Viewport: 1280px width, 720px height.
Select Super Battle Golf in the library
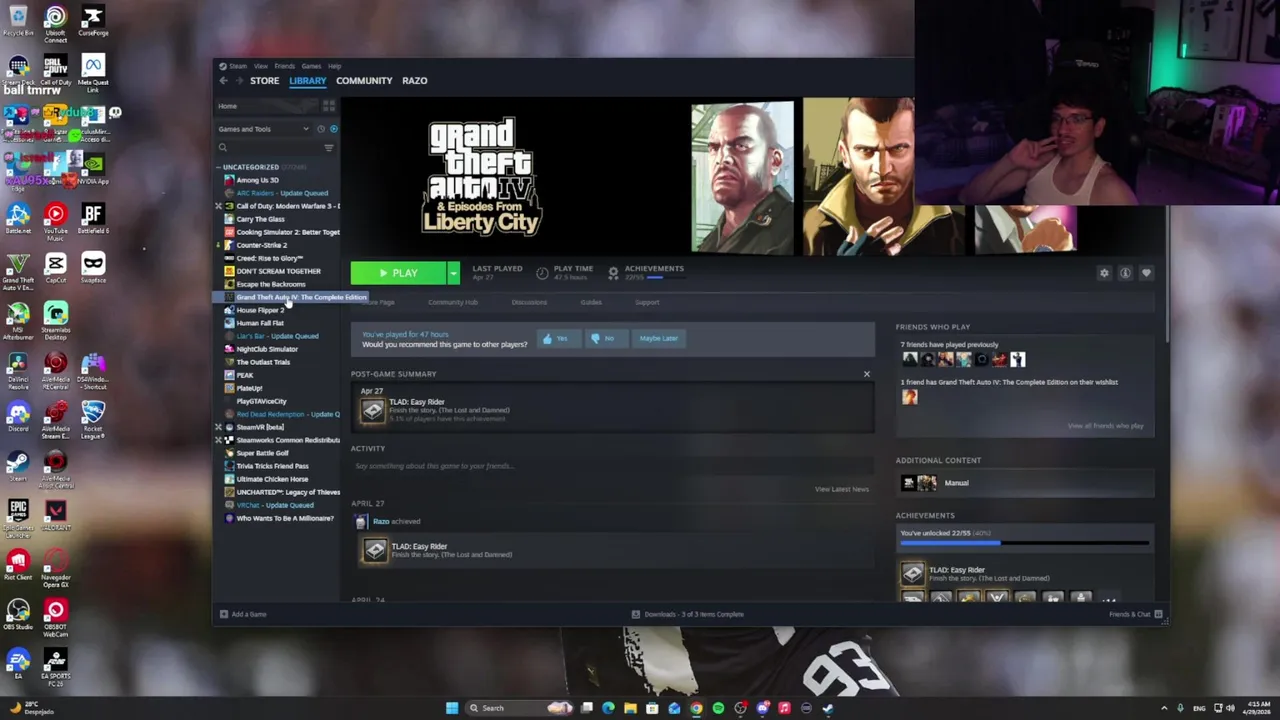[262, 453]
